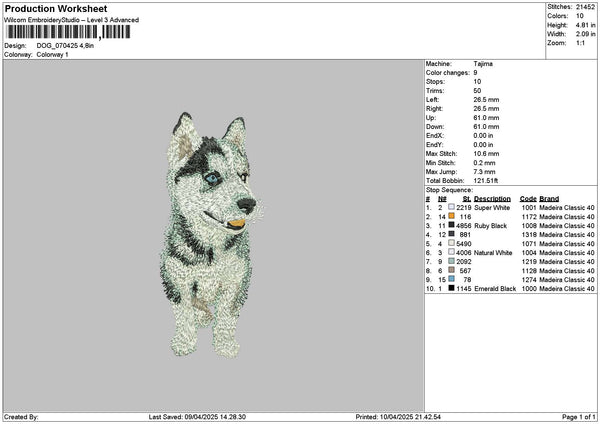600x424 pixels.
Task: Click the barcode under the worksheet title
Action: (x=68, y=32)
